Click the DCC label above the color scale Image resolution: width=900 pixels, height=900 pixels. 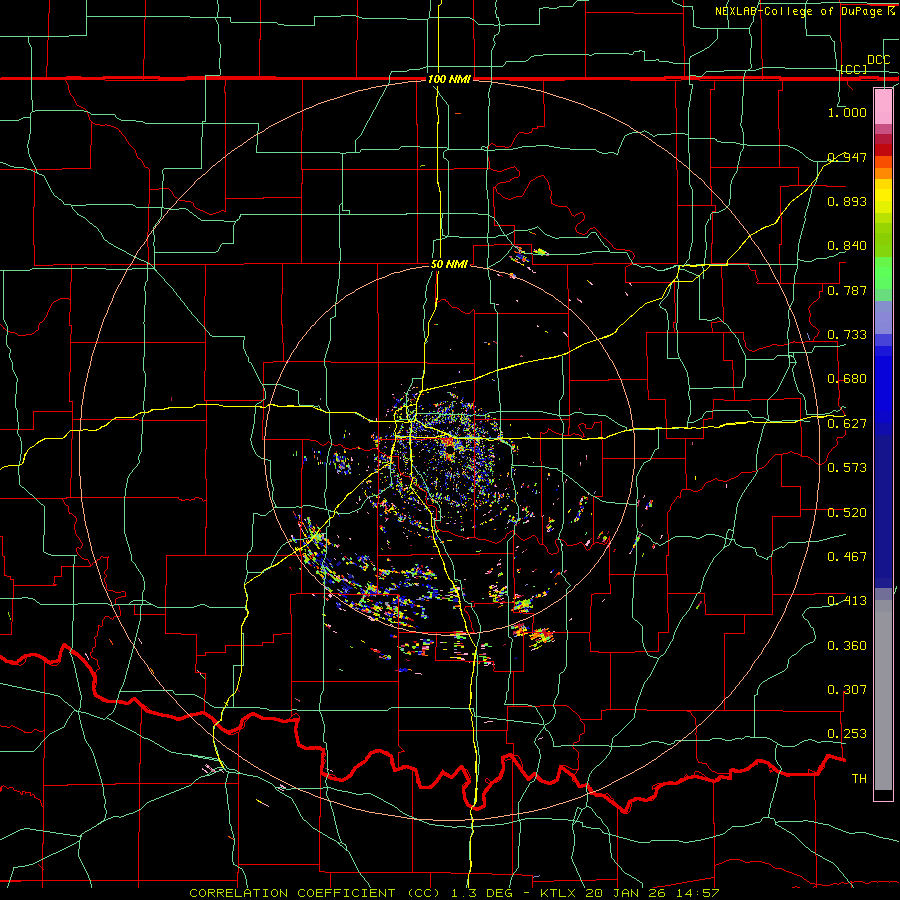point(878,60)
